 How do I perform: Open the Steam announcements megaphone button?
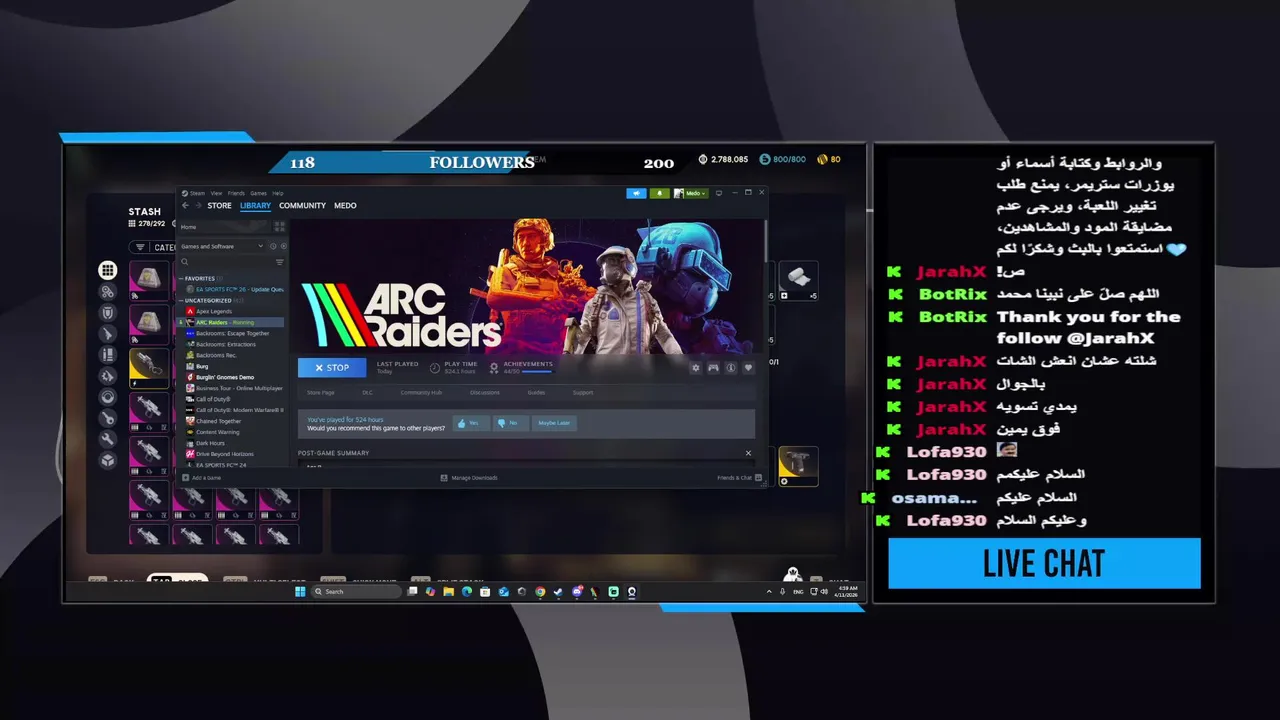[636, 193]
